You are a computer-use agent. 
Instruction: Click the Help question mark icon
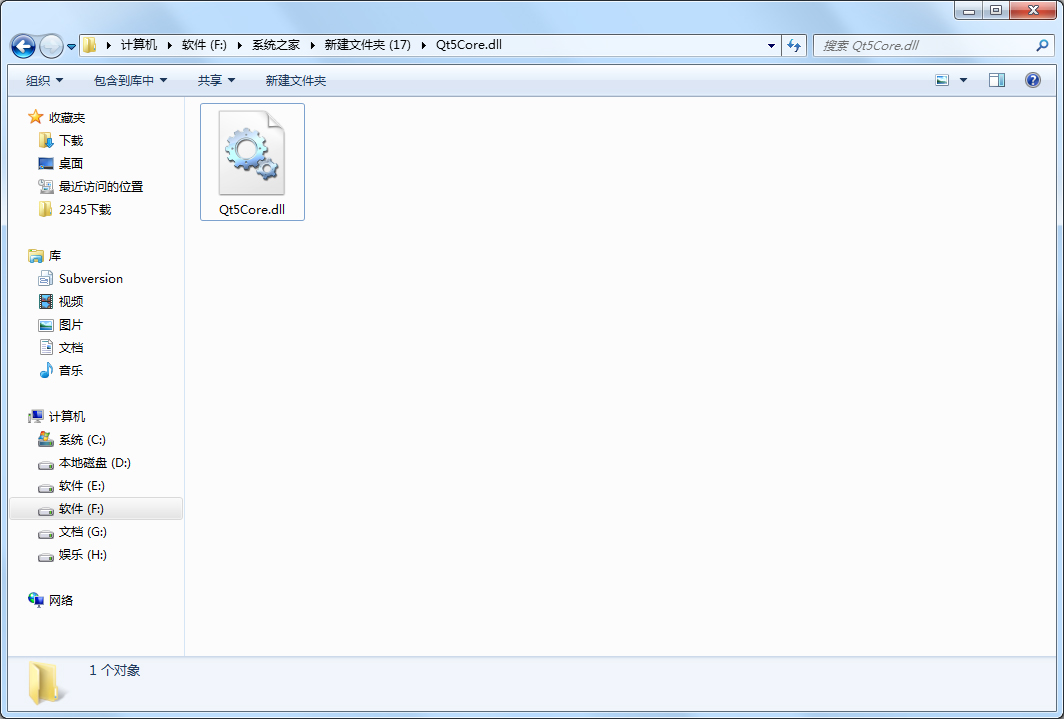(x=1032, y=79)
